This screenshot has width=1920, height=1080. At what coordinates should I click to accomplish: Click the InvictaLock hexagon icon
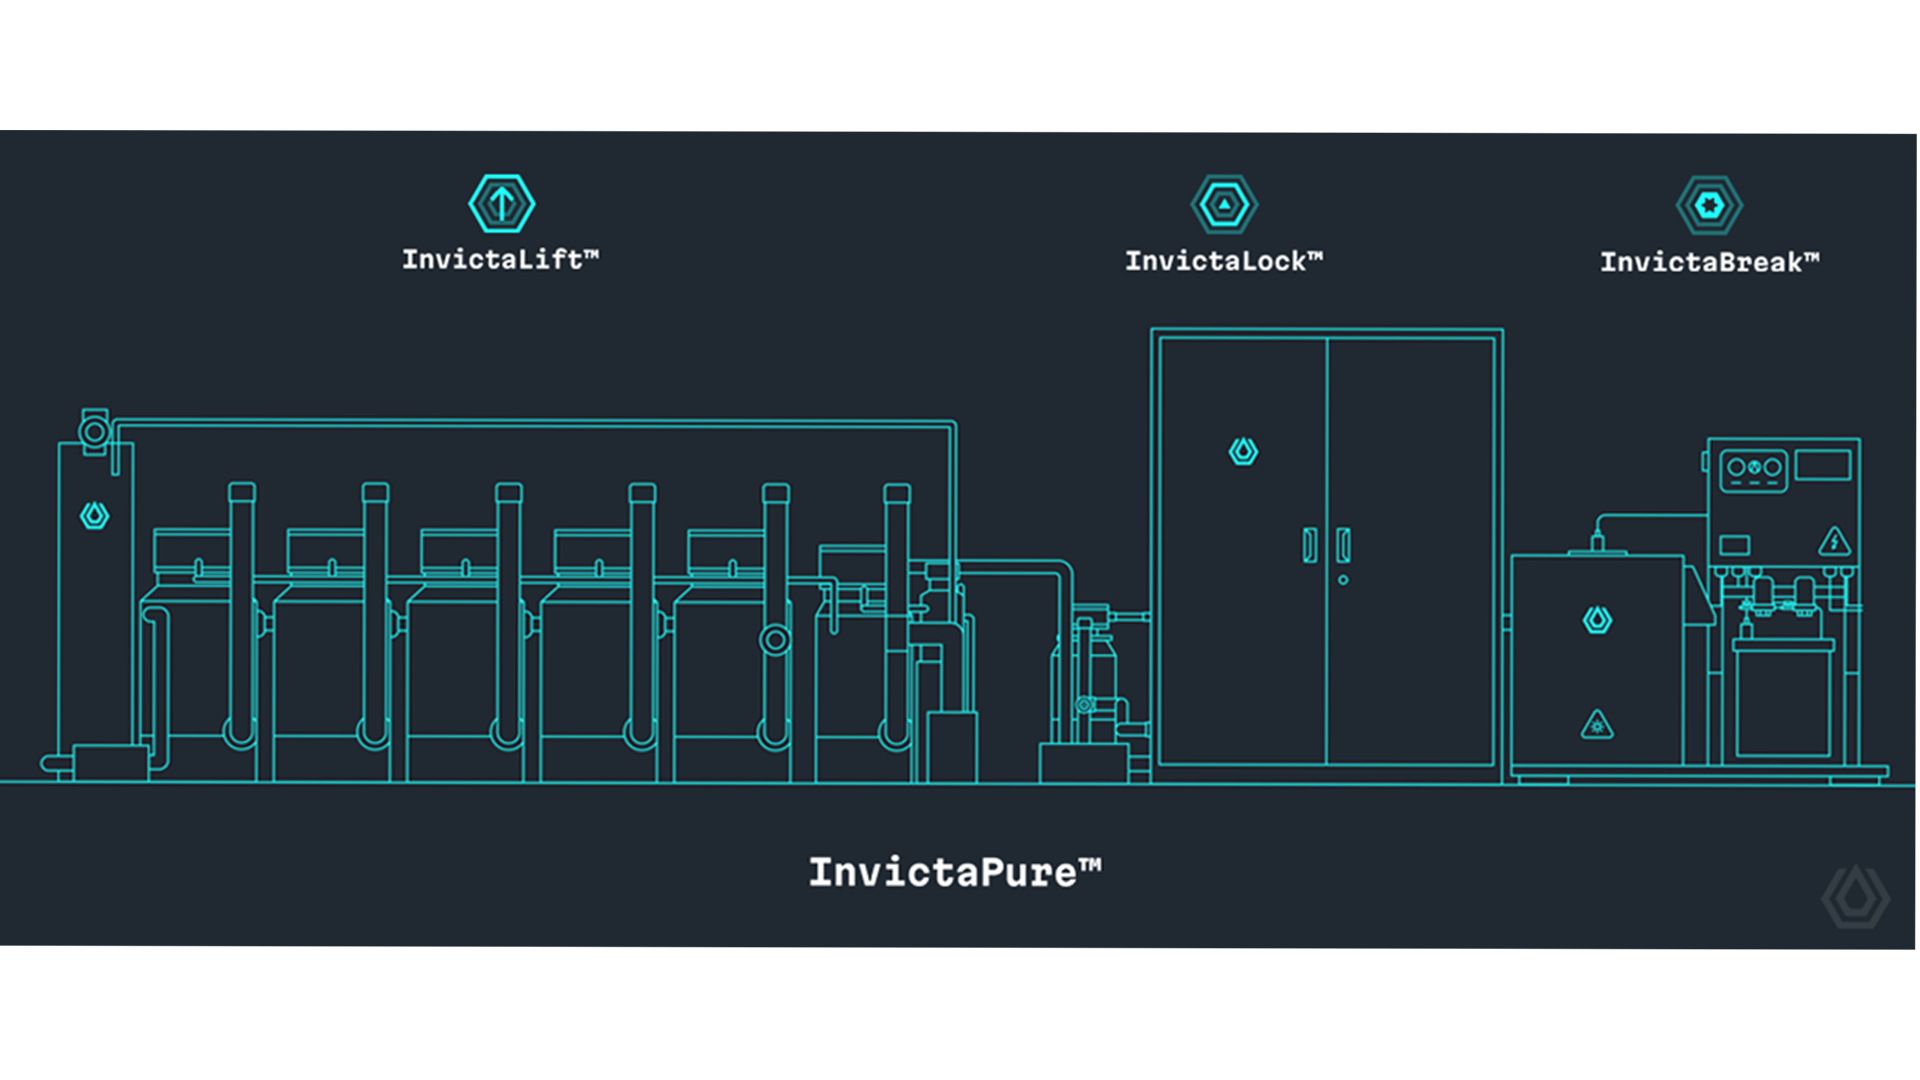click(x=1223, y=205)
